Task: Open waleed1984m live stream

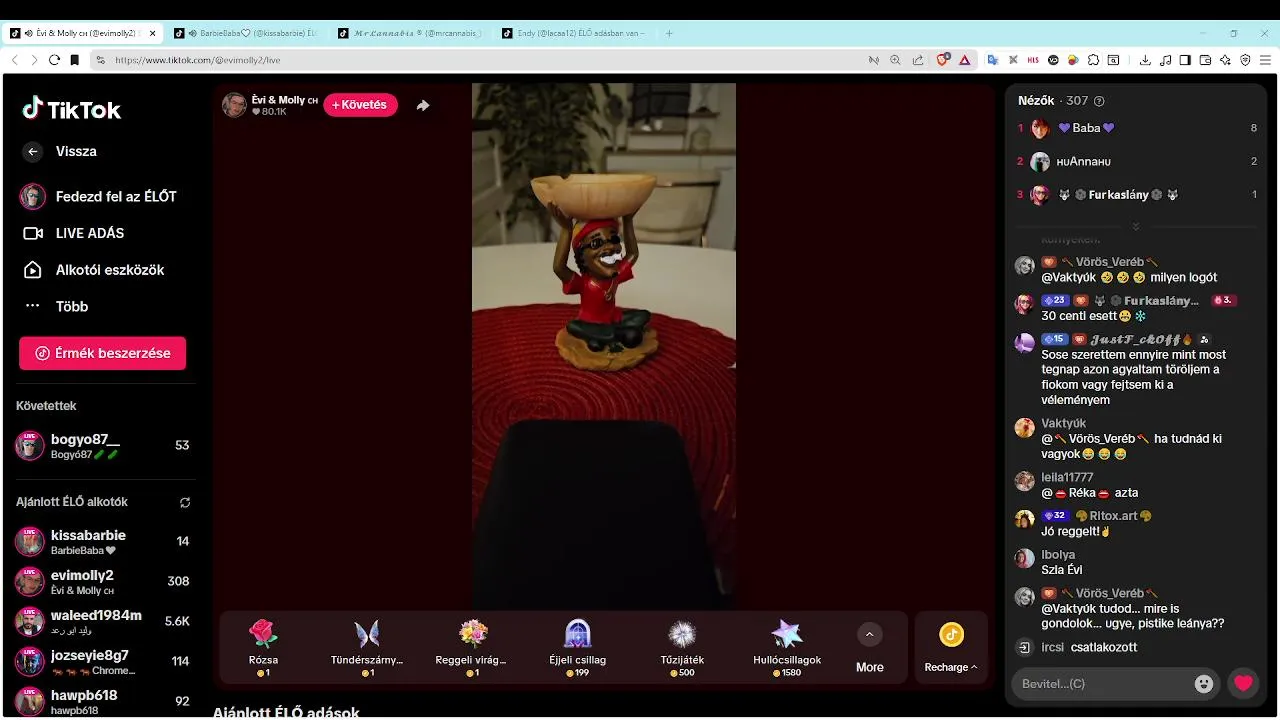Action: (103, 621)
